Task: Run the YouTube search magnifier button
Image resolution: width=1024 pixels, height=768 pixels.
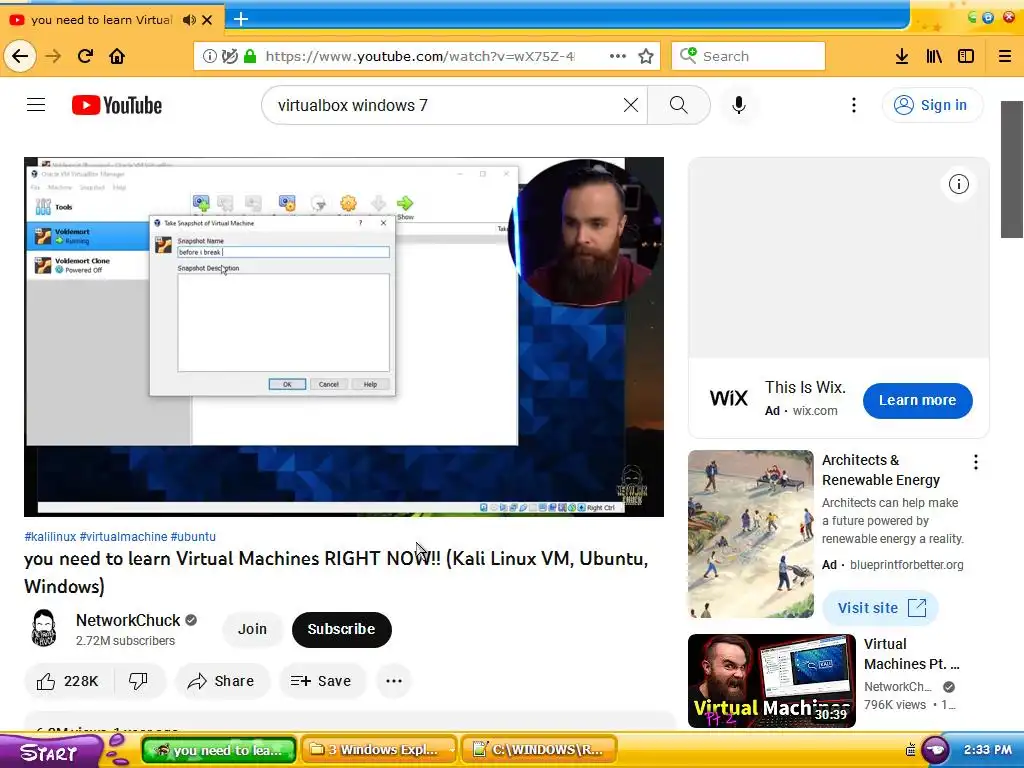Action: click(679, 105)
